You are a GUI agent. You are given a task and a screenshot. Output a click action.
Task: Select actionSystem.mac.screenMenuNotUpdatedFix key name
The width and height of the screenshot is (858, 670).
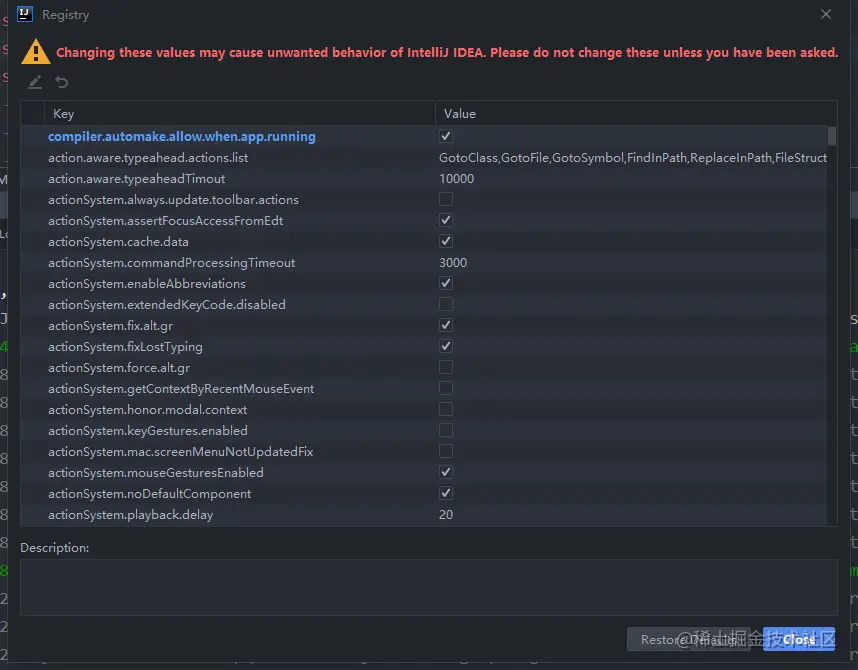181,451
